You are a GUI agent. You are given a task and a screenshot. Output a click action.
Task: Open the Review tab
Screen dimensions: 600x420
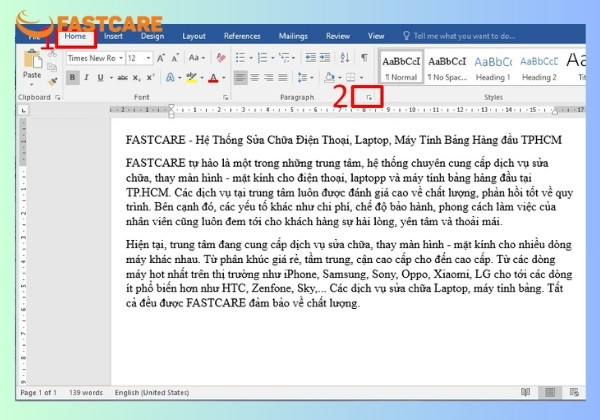[x=338, y=36]
